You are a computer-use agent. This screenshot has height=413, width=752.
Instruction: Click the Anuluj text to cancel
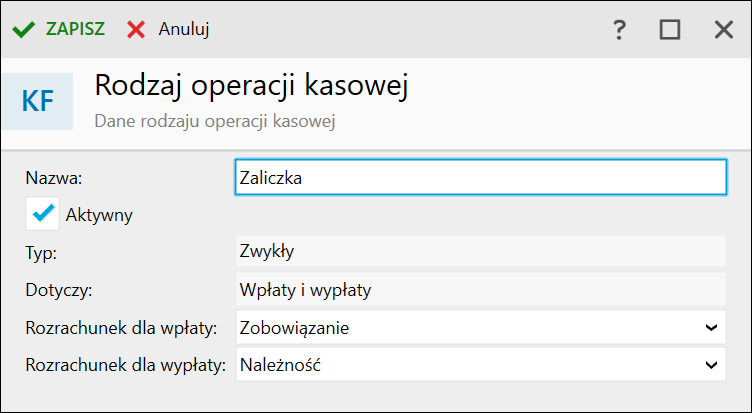tap(184, 29)
